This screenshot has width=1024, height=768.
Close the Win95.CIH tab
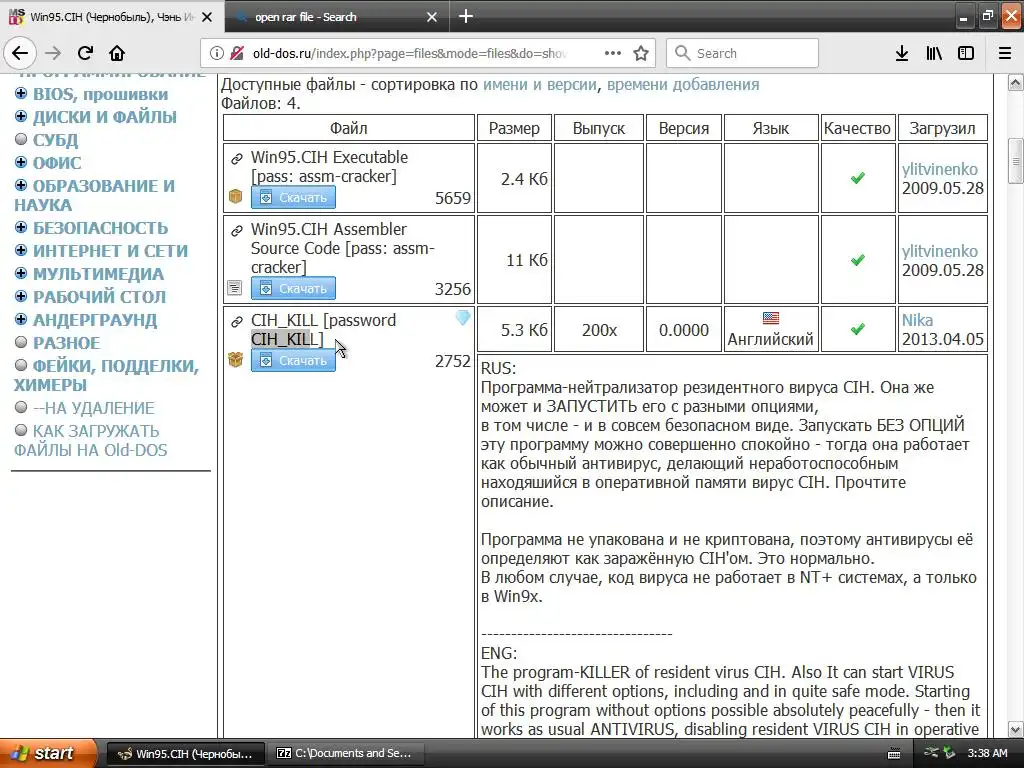(x=207, y=17)
